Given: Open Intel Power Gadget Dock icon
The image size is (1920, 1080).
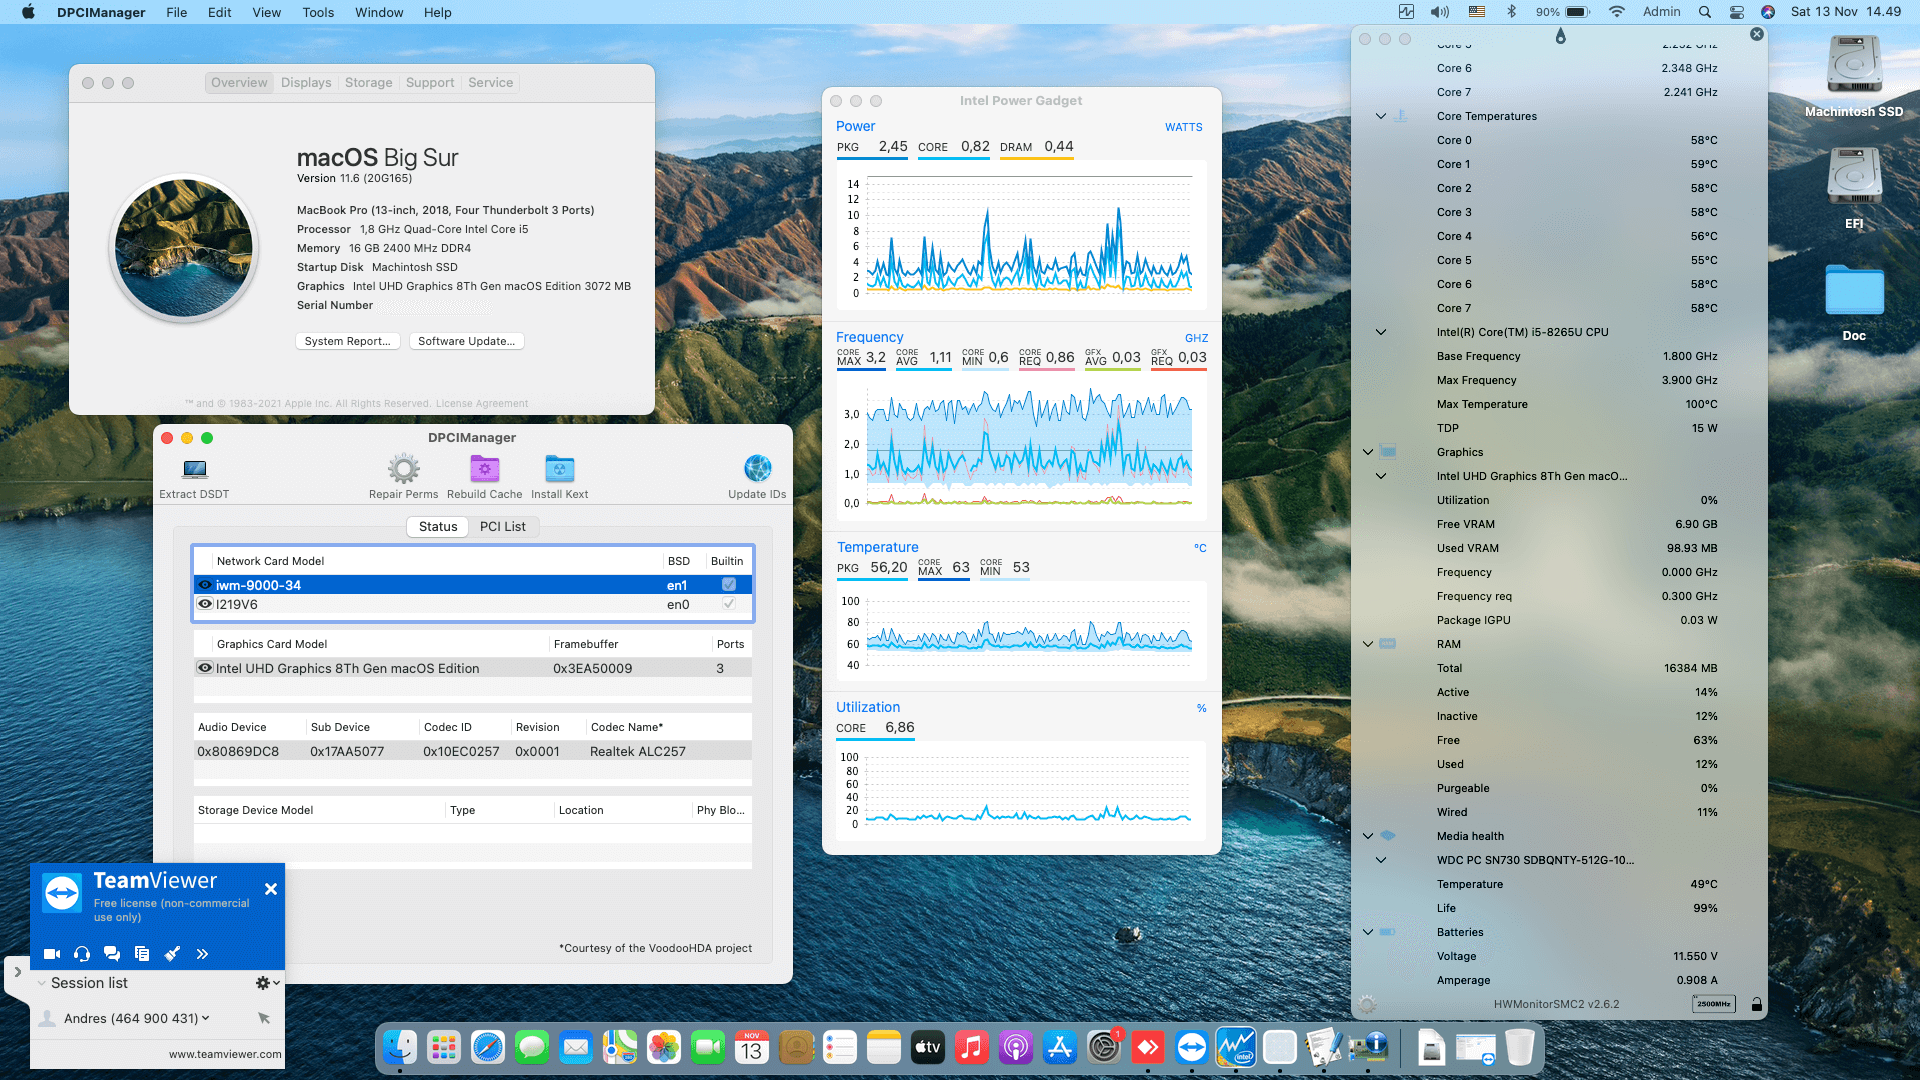Looking at the screenshot, I should coord(1236,1047).
